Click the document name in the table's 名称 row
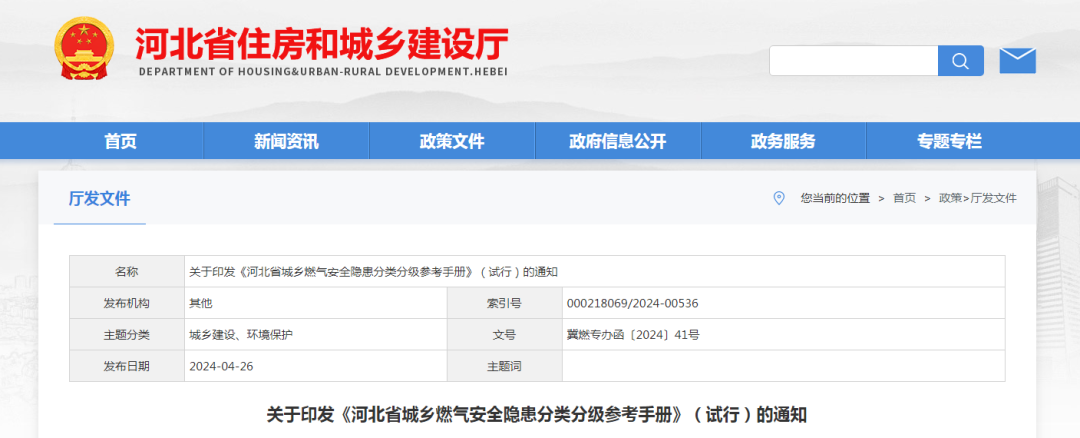This screenshot has height=438, width=1080. pos(373,272)
